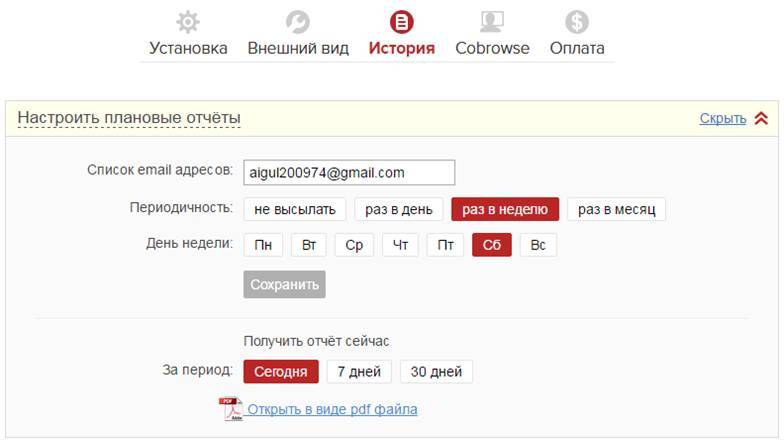This screenshot has height=441, width=784.
Task: Set report period to 30 дней
Action: coord(436,372)
